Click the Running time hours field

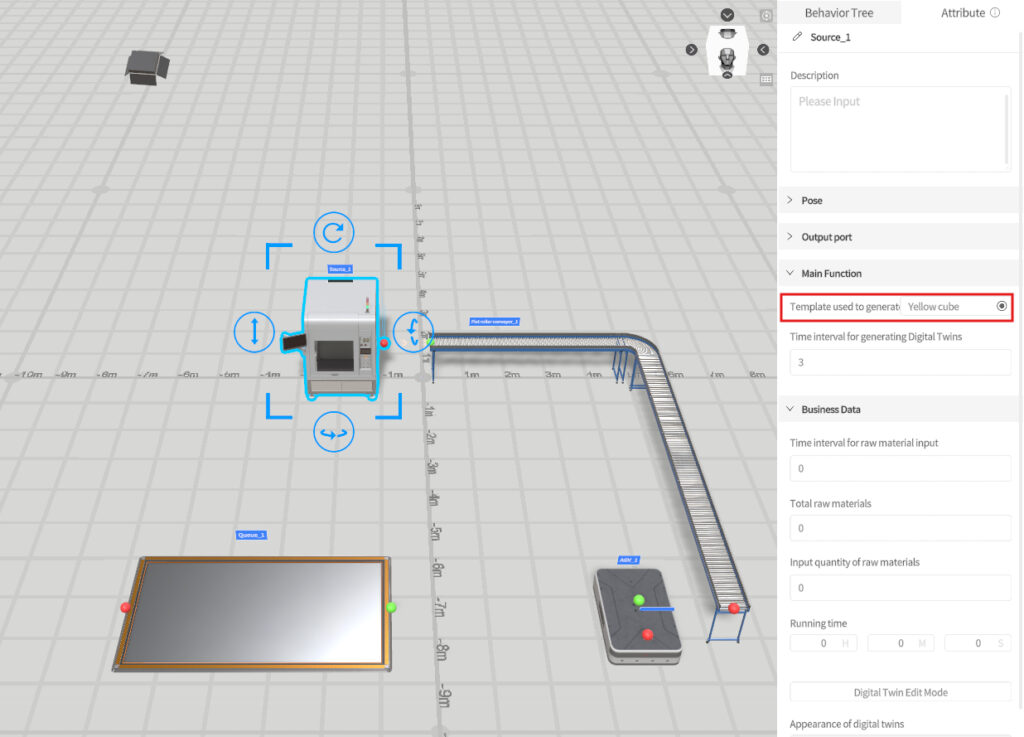pyautogui.click(x=824, y=643)
